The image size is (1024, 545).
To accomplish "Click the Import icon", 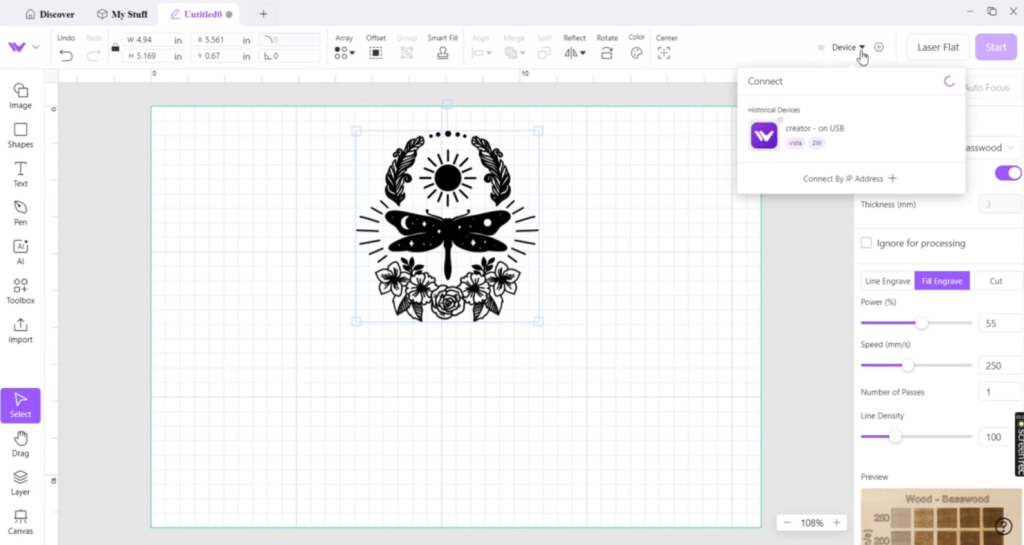I will [20, 329].
